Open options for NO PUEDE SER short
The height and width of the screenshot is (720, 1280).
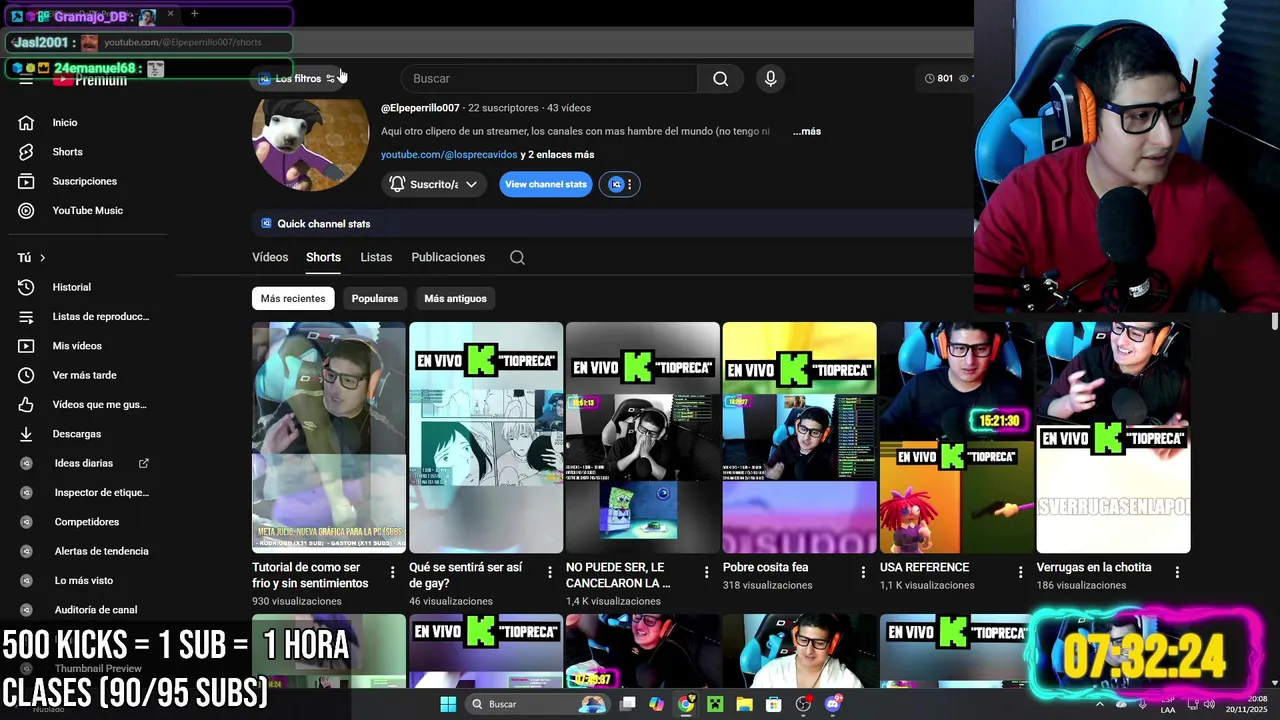[706, 572]
